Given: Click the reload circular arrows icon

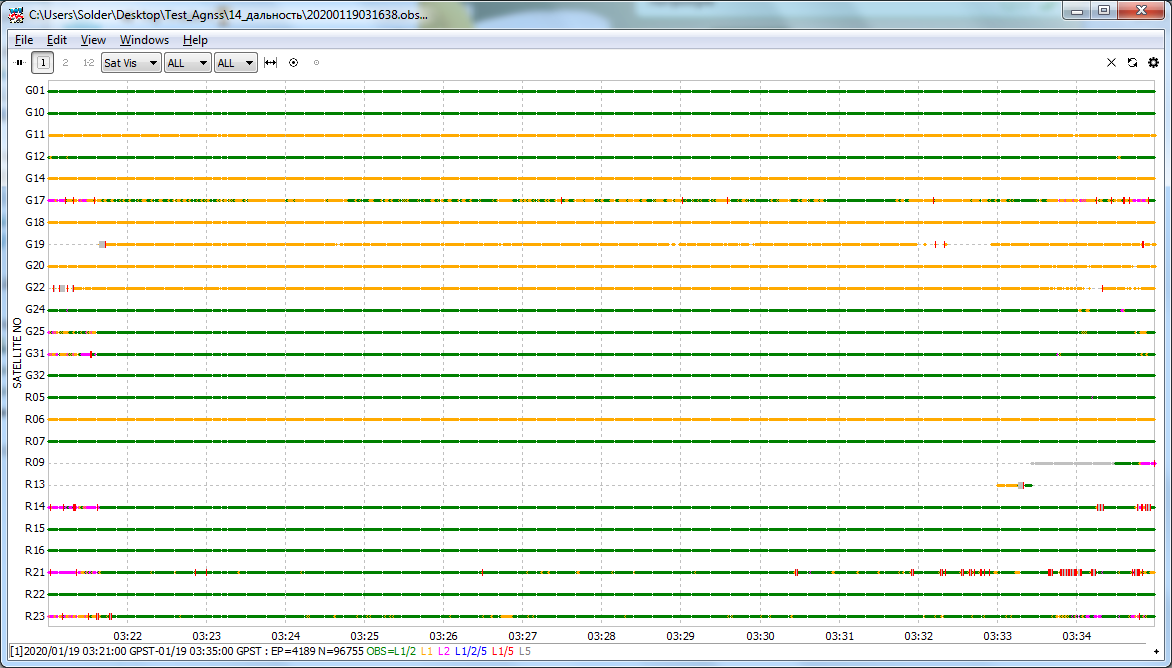Looking at the screenshot, I should pyautogui.click(x=1132, y=63).
